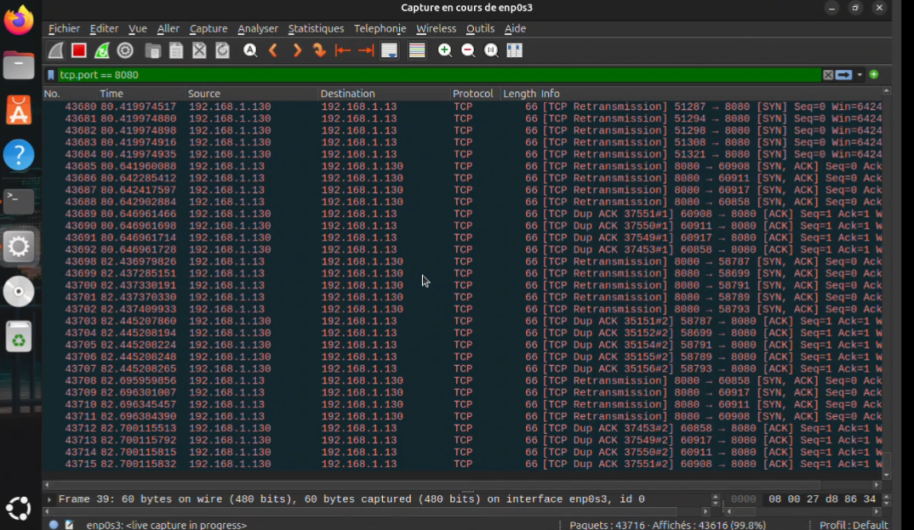Click the tcp.port == 8080 filter field
The height and width of the screenshot is (530, 914).
[x=400, y=75]
